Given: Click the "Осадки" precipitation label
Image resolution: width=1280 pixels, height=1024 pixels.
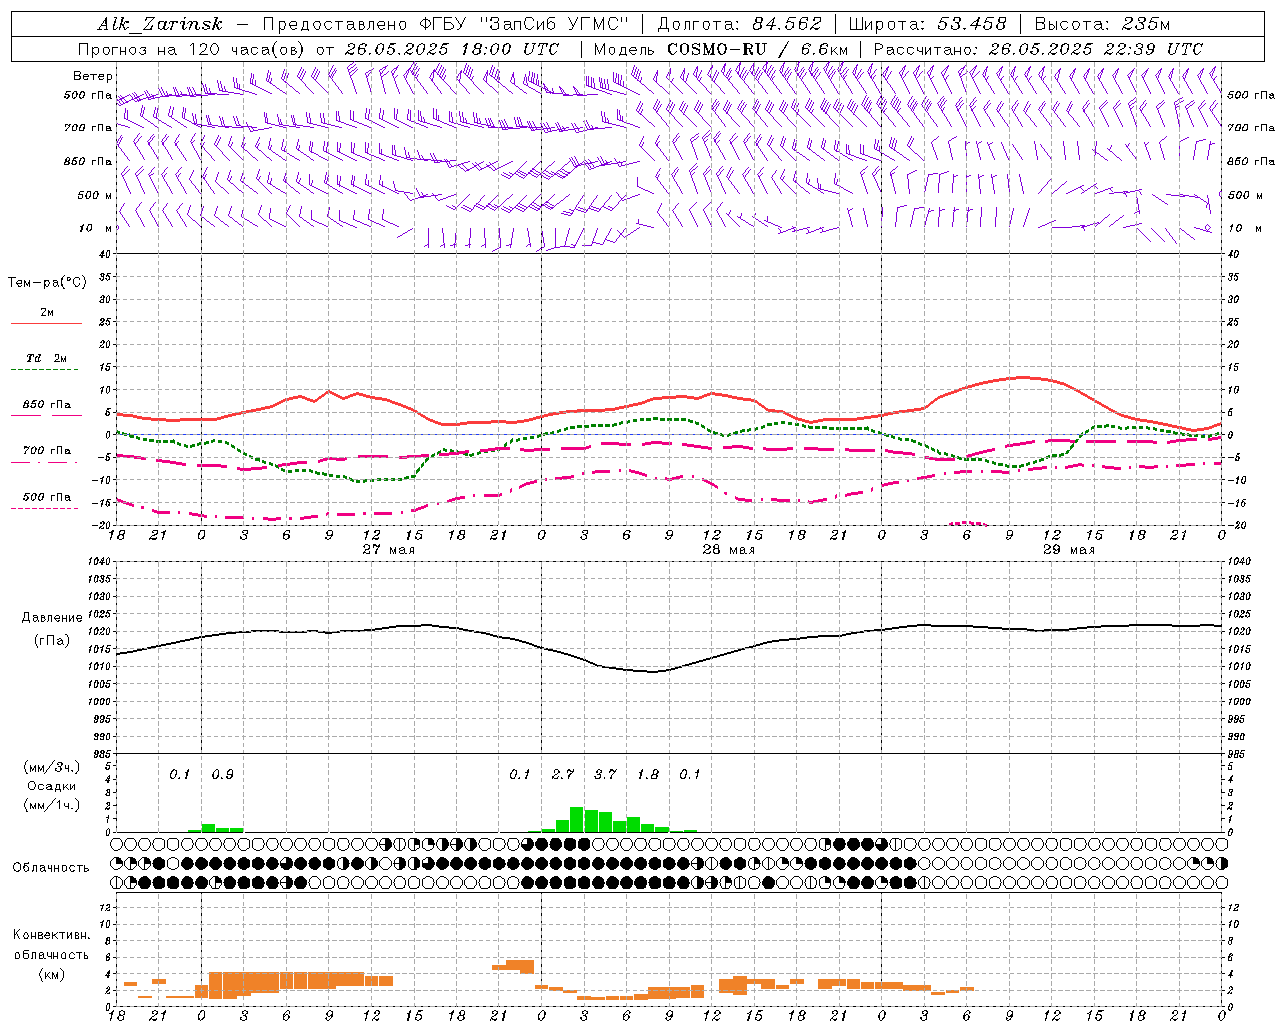Looking at the screenshot, I should 51,786.
